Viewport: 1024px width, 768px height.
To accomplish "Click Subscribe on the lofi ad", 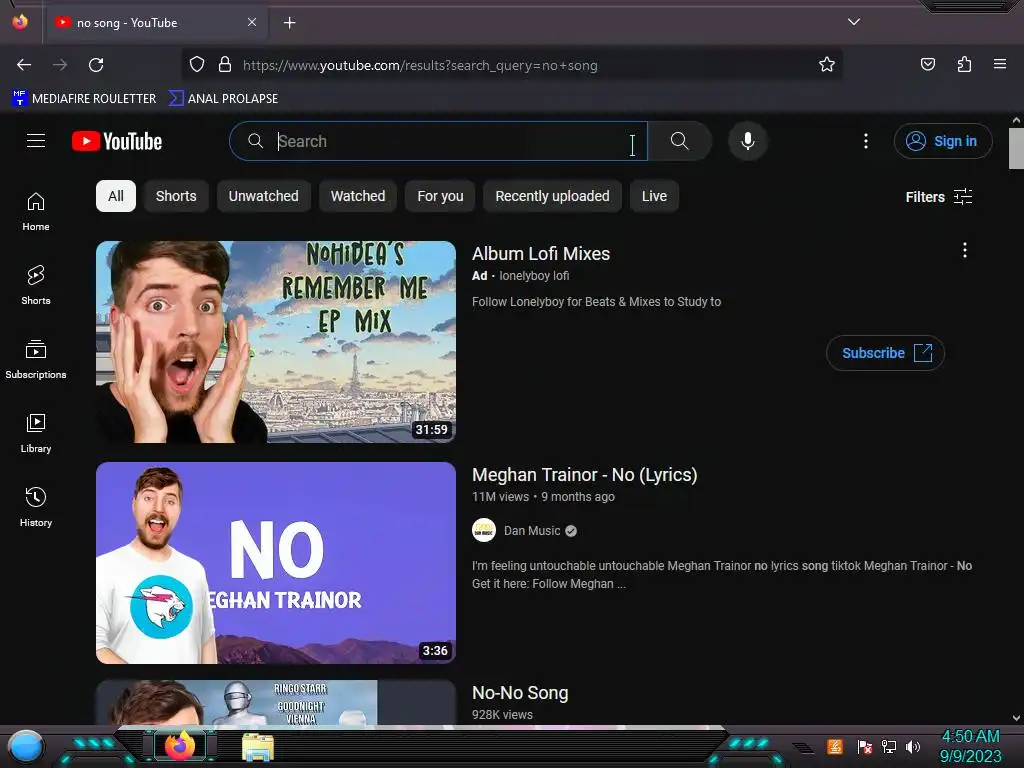I will click(x=886, y=353).
